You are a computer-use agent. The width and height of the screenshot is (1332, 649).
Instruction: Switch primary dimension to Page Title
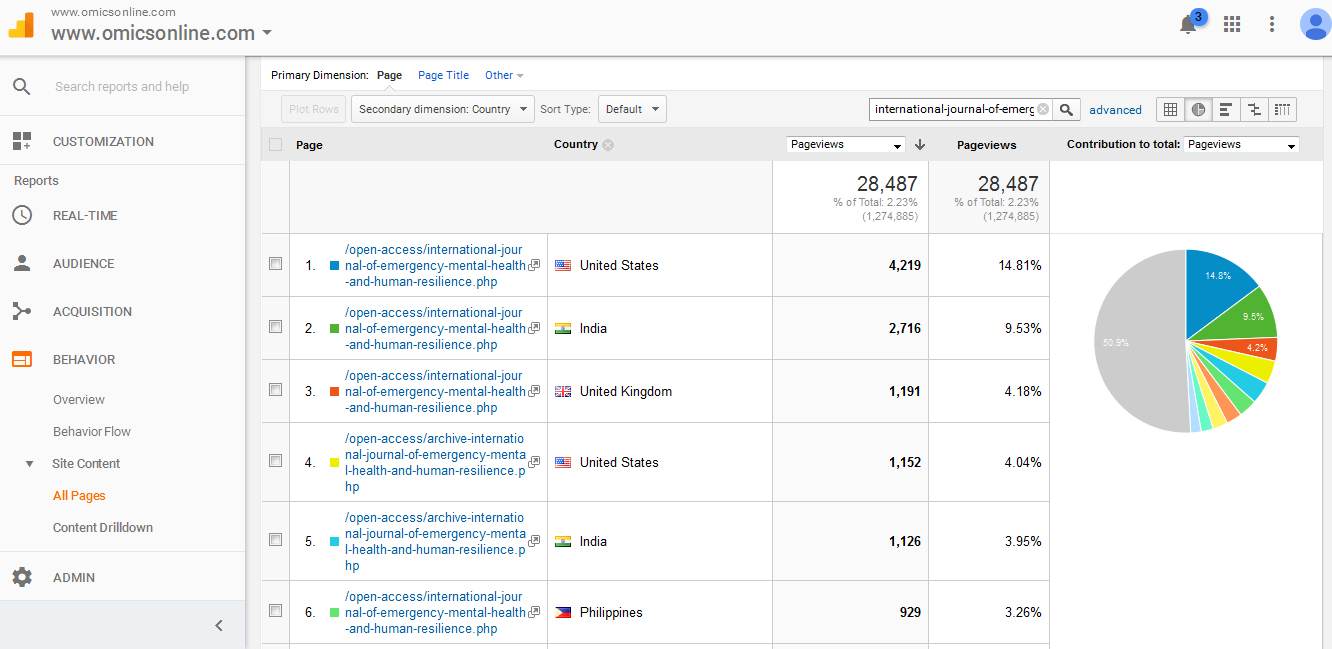[443, 75]
